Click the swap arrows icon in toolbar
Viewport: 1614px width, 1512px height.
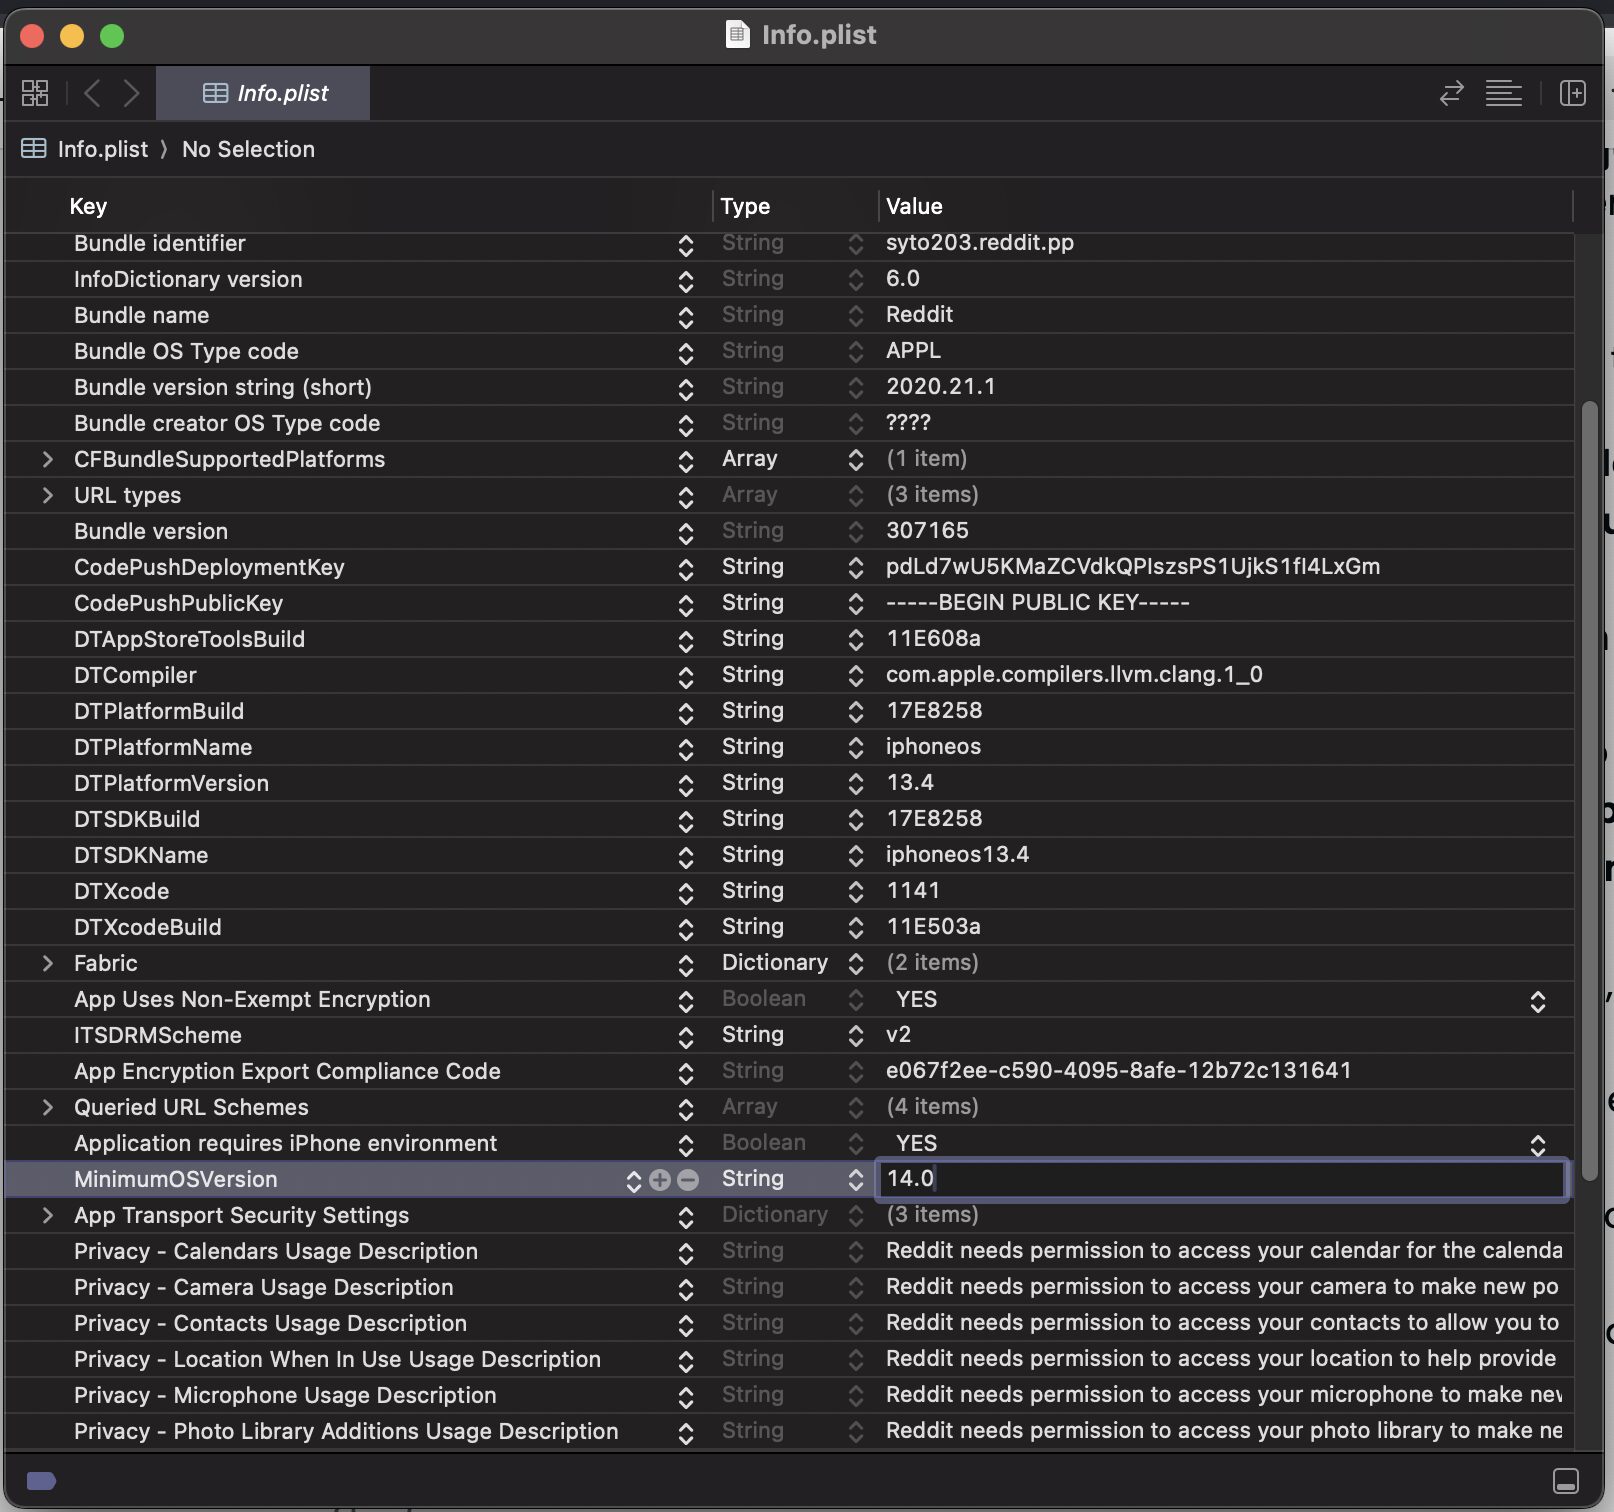point(1451,93)
